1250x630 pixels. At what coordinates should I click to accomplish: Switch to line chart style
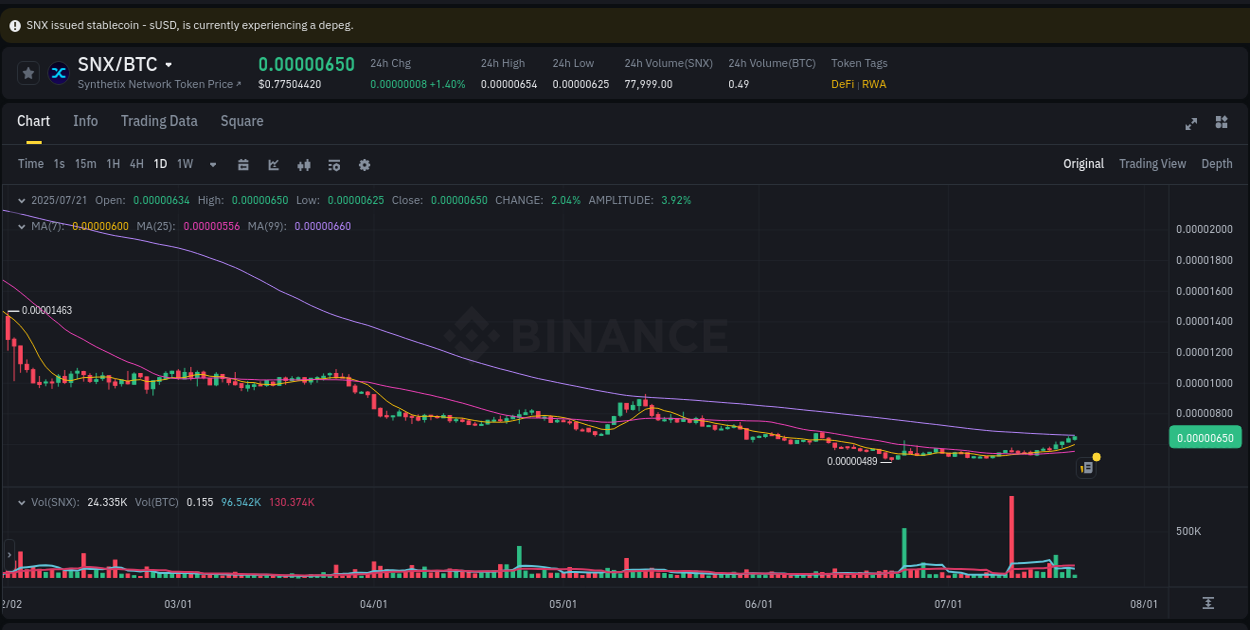click(273, 164)
